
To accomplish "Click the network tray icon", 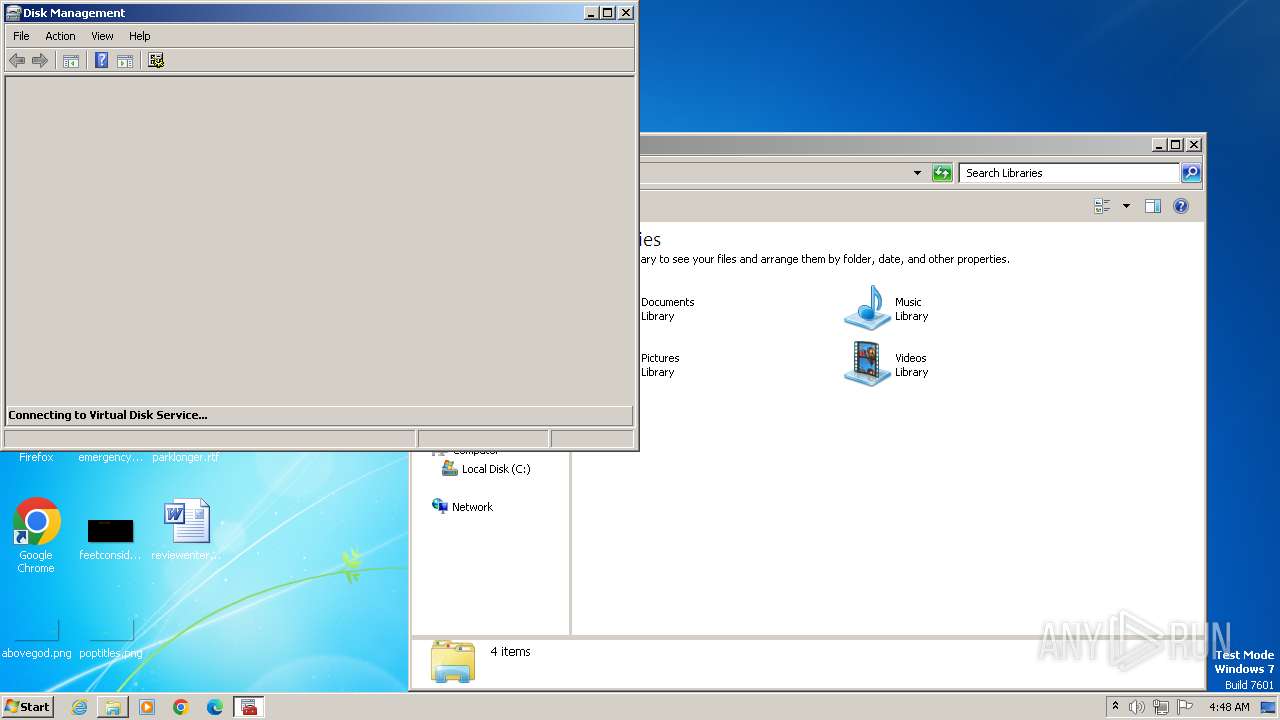I will click(1161, 707).
